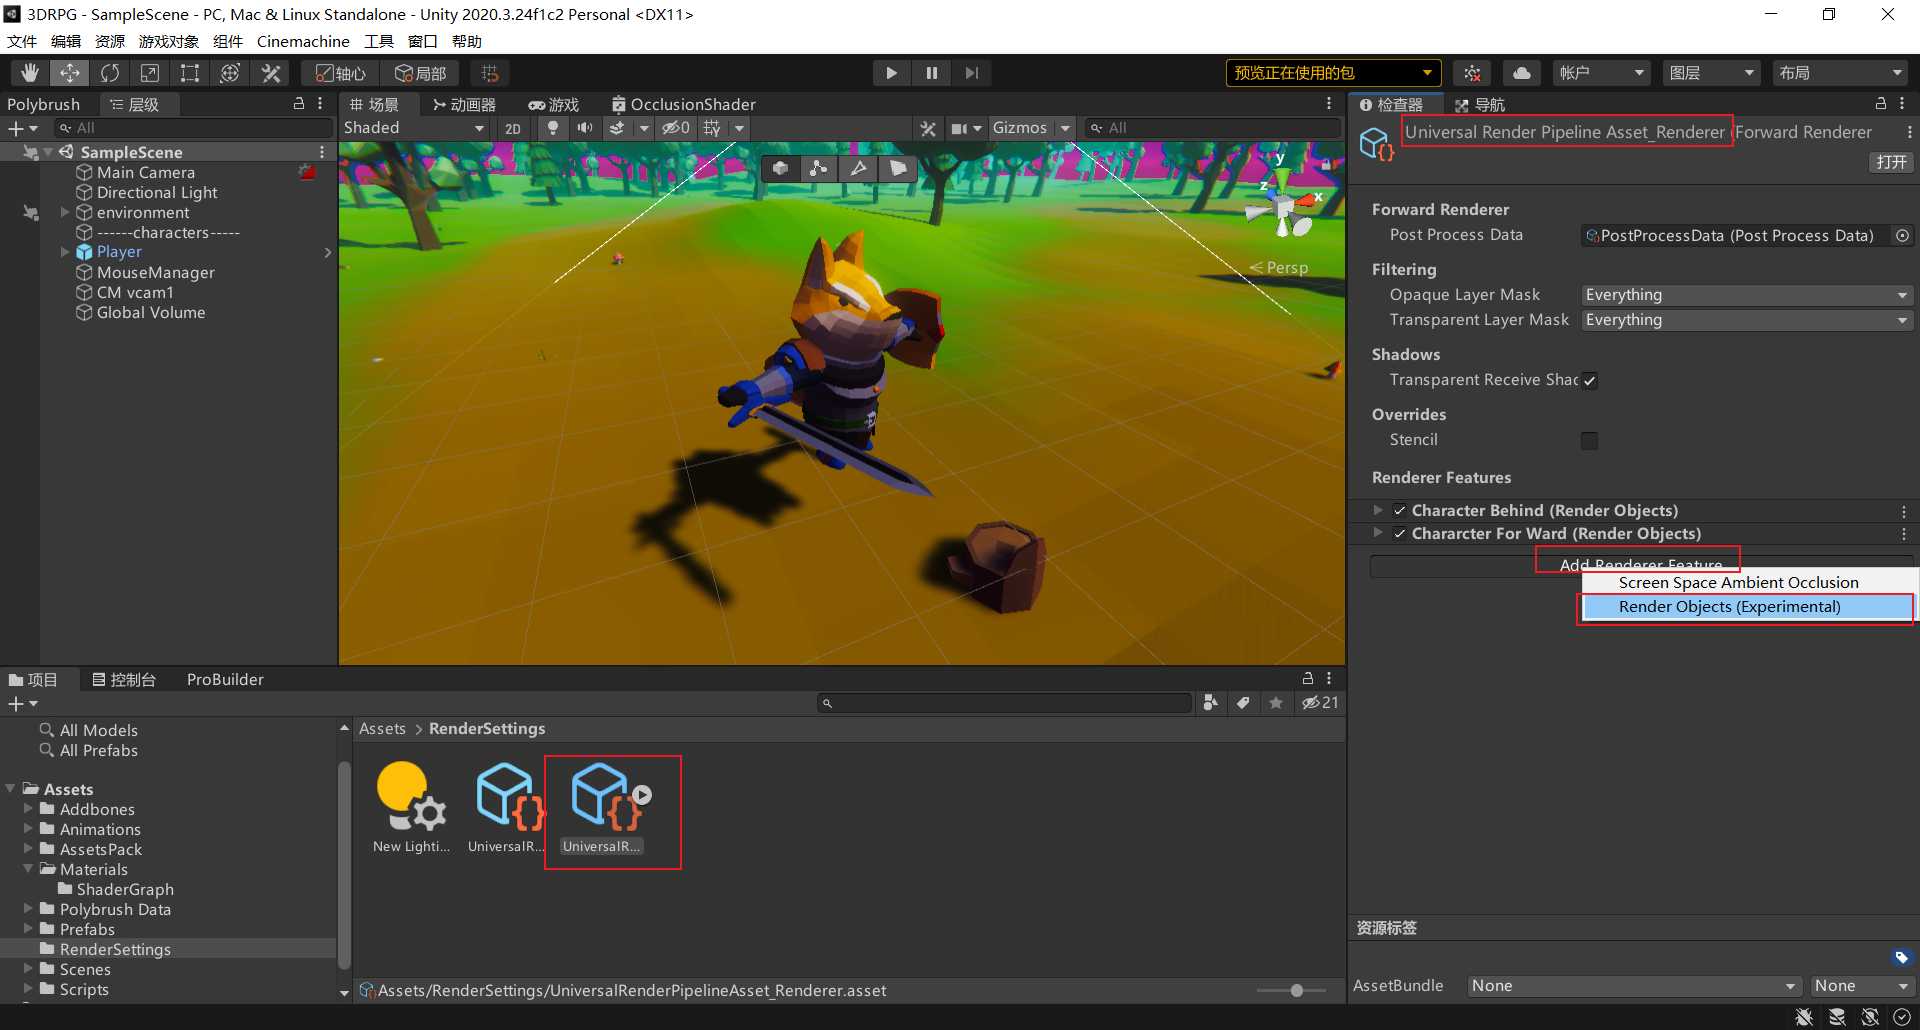Select the Move tool
Screen dimensions: 1920x1030
pos(70,73)
